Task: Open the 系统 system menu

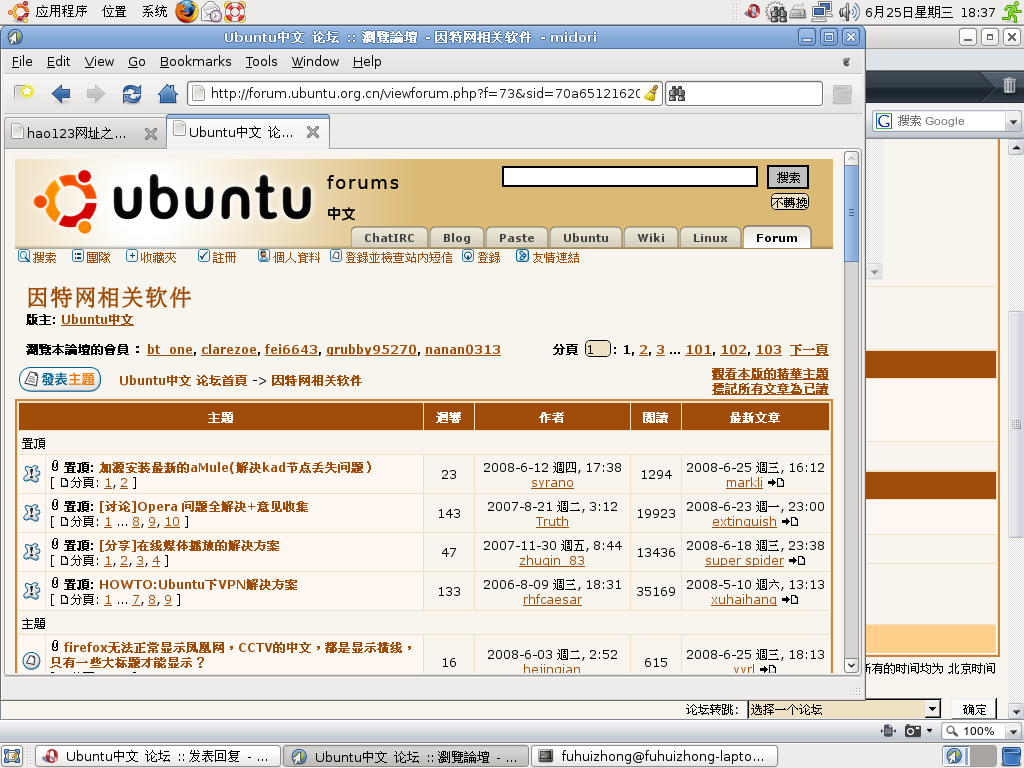Action: click(154, 11)
